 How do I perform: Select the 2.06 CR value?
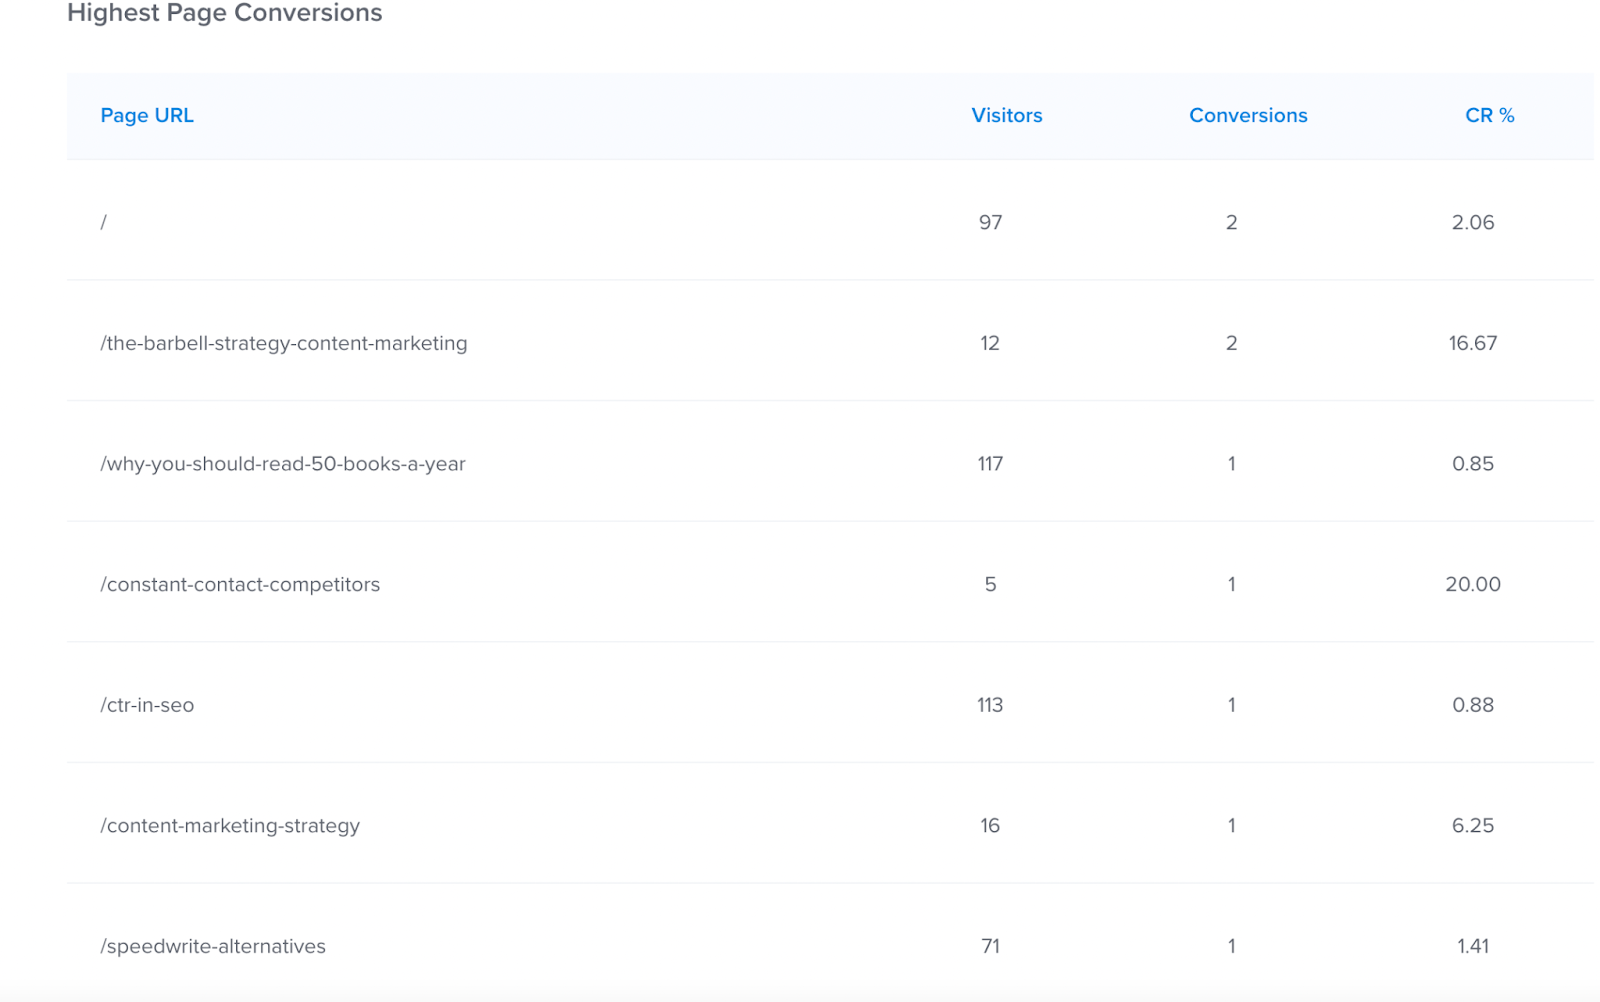(x=1472, y=223)
